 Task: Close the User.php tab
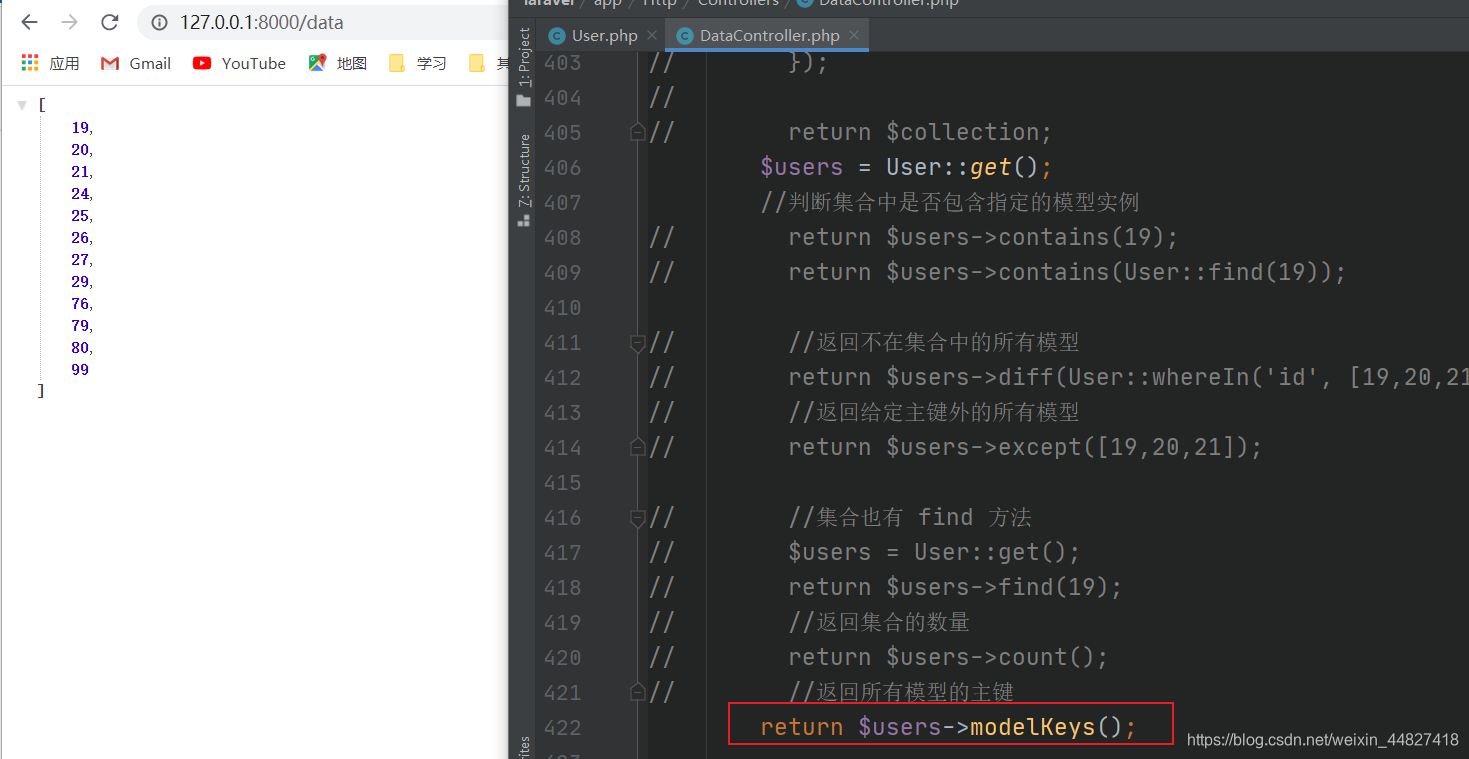pyautogui.click(x=652, y=35)
